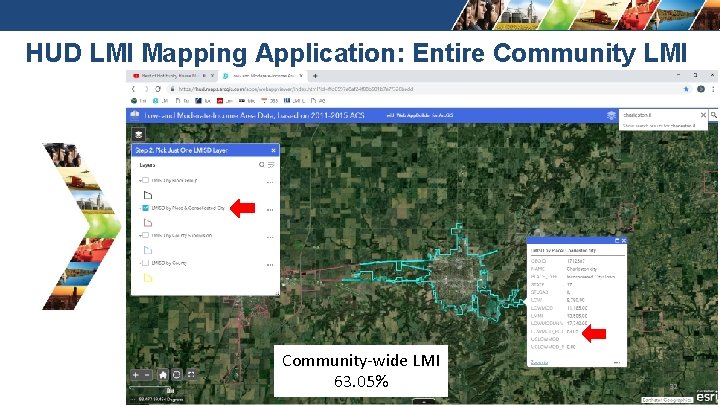Click the HUD logo in app header

pyautogui.click(x=135, y=115)
